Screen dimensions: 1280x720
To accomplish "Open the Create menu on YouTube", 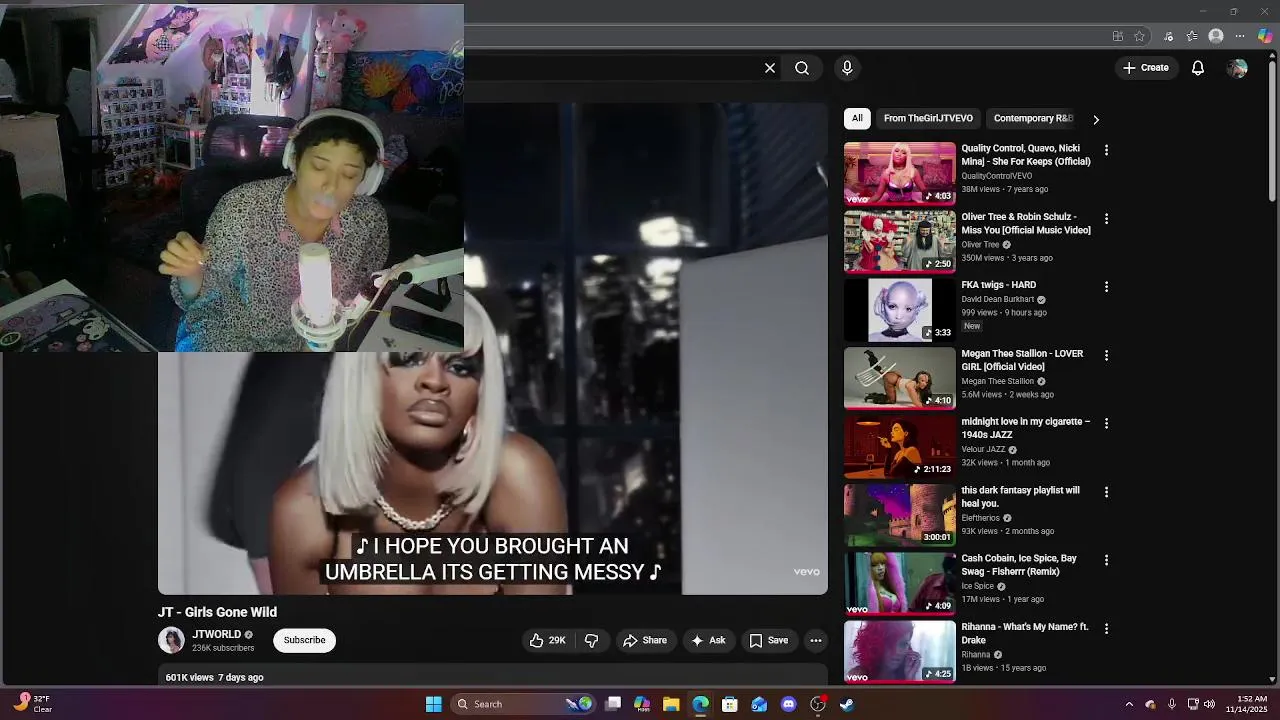I will [1146, 68].
